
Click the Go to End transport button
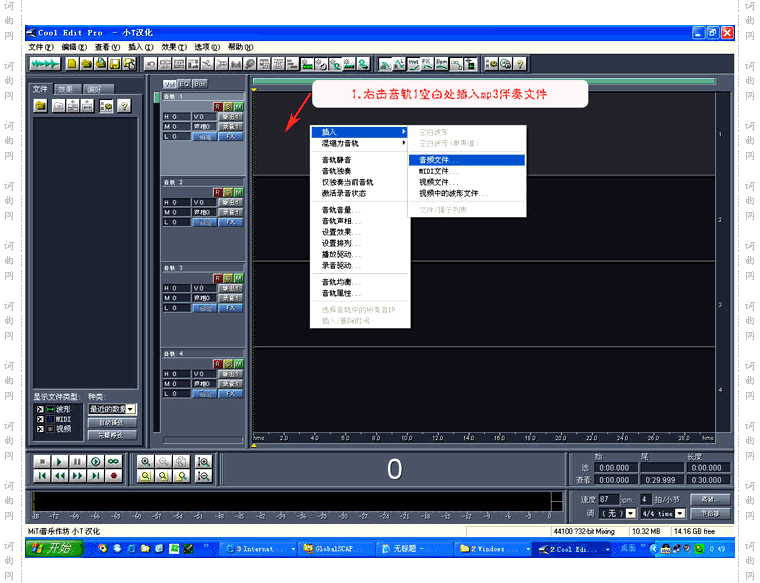click(95, 476)
